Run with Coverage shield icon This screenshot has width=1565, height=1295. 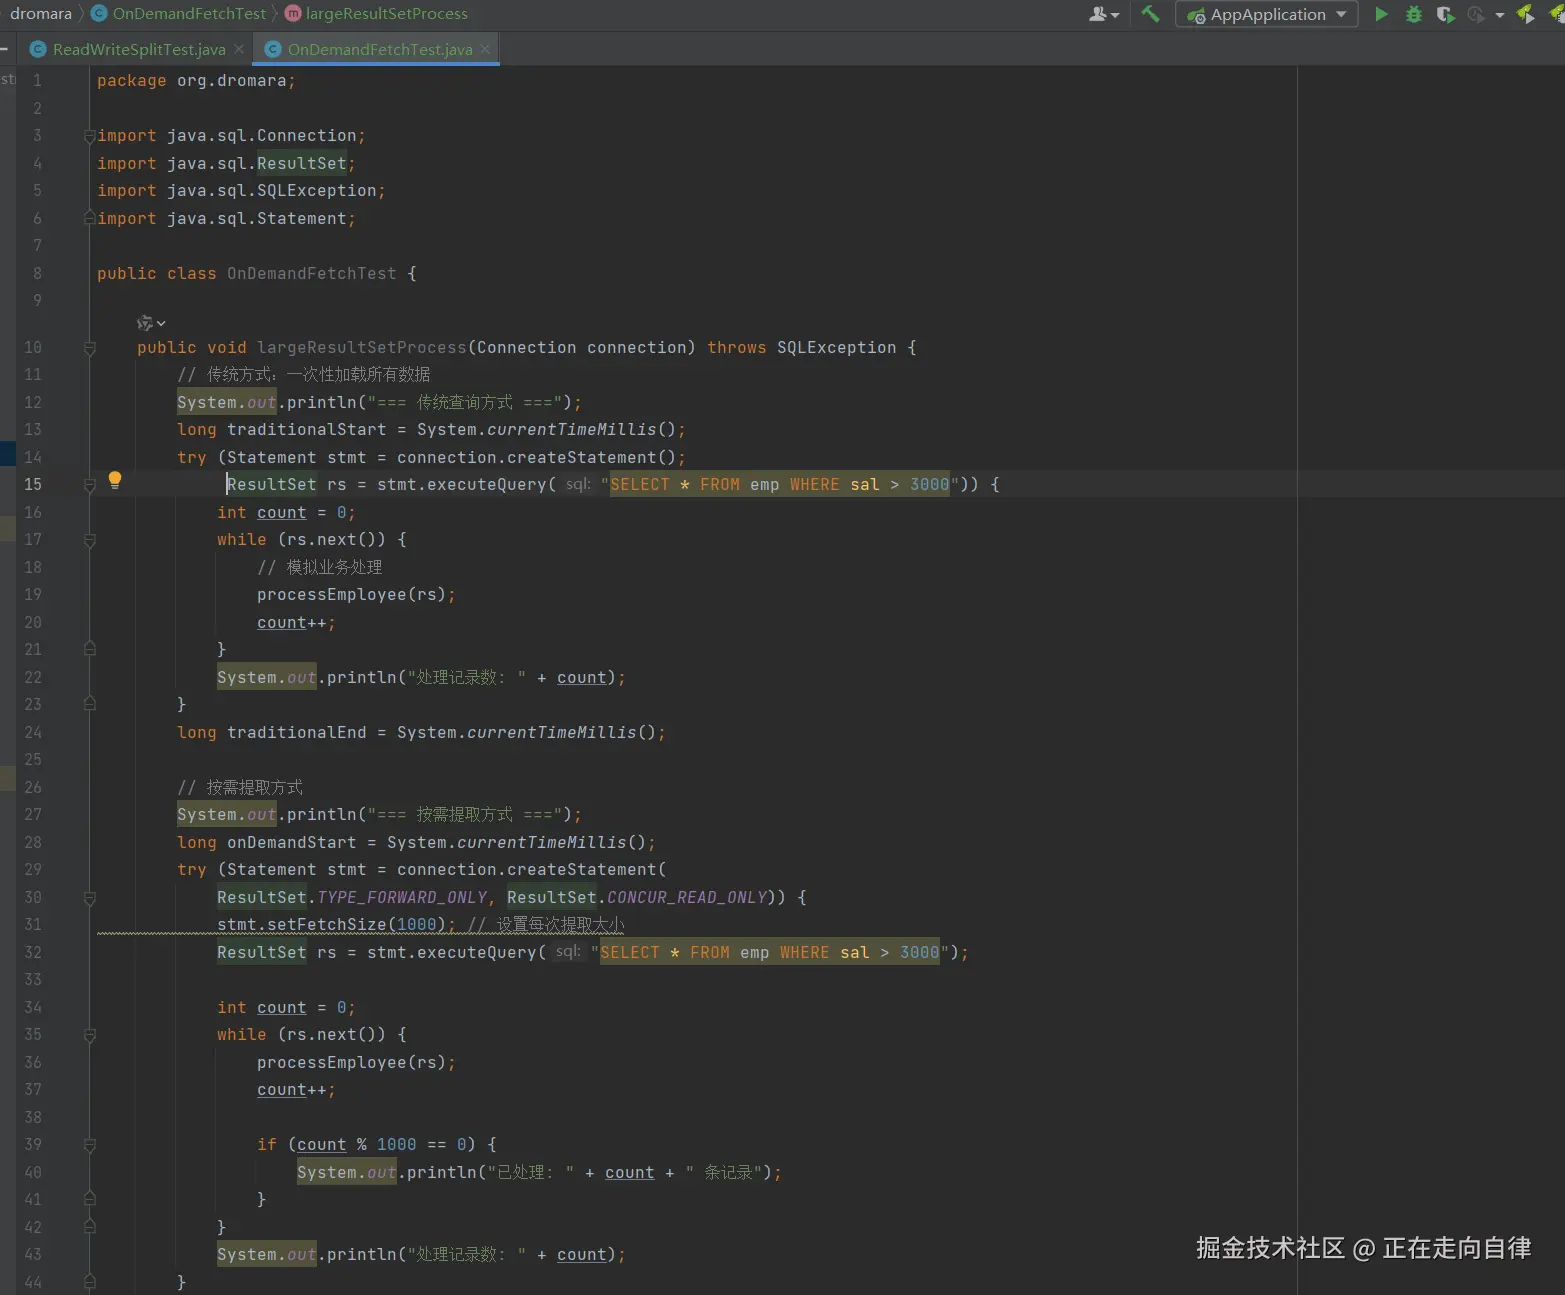point(1445,14)
